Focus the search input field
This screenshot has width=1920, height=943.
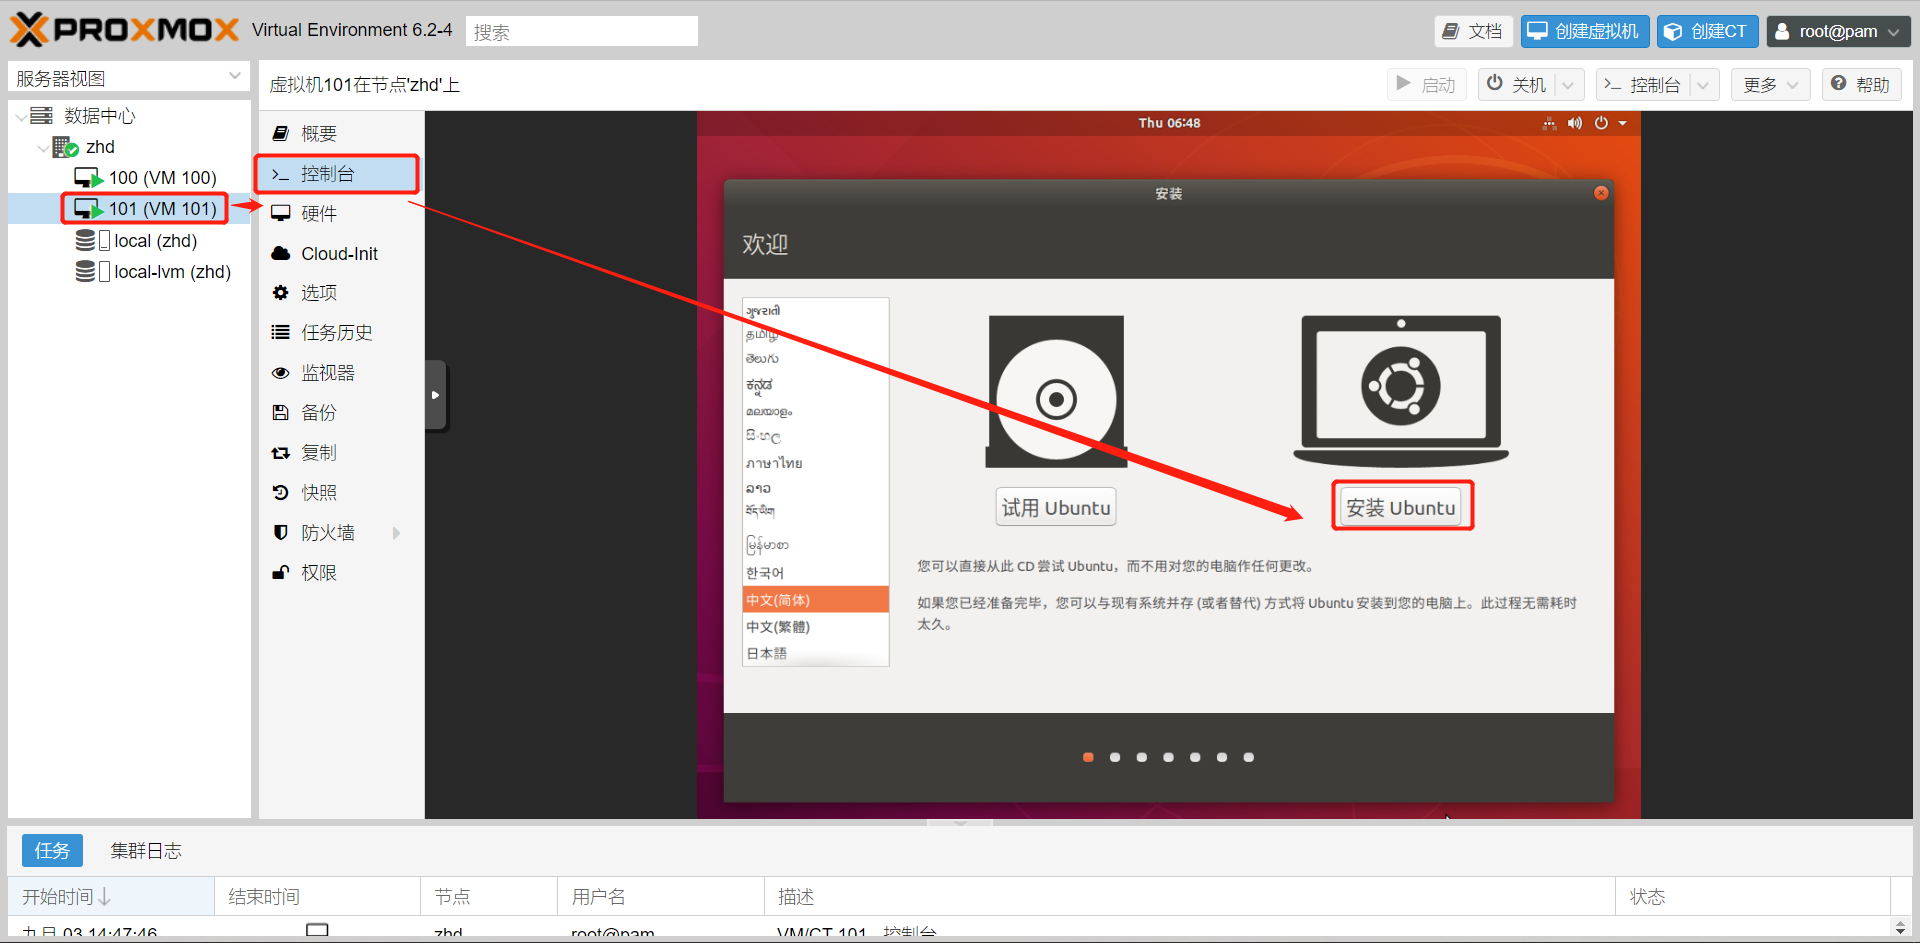tap(581, 31)
